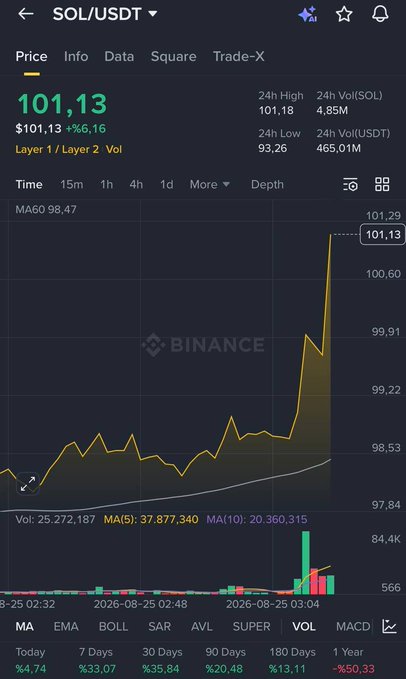
Task: Add SOL/USDT to favorites with star
Action: pyautogui.click(x=344, y=14)
